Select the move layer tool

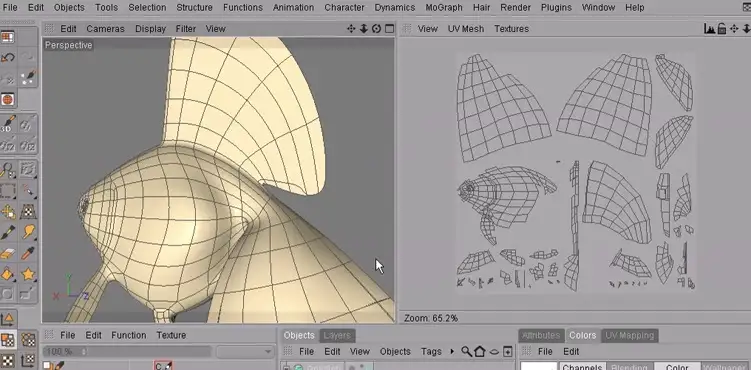[8, 212]
